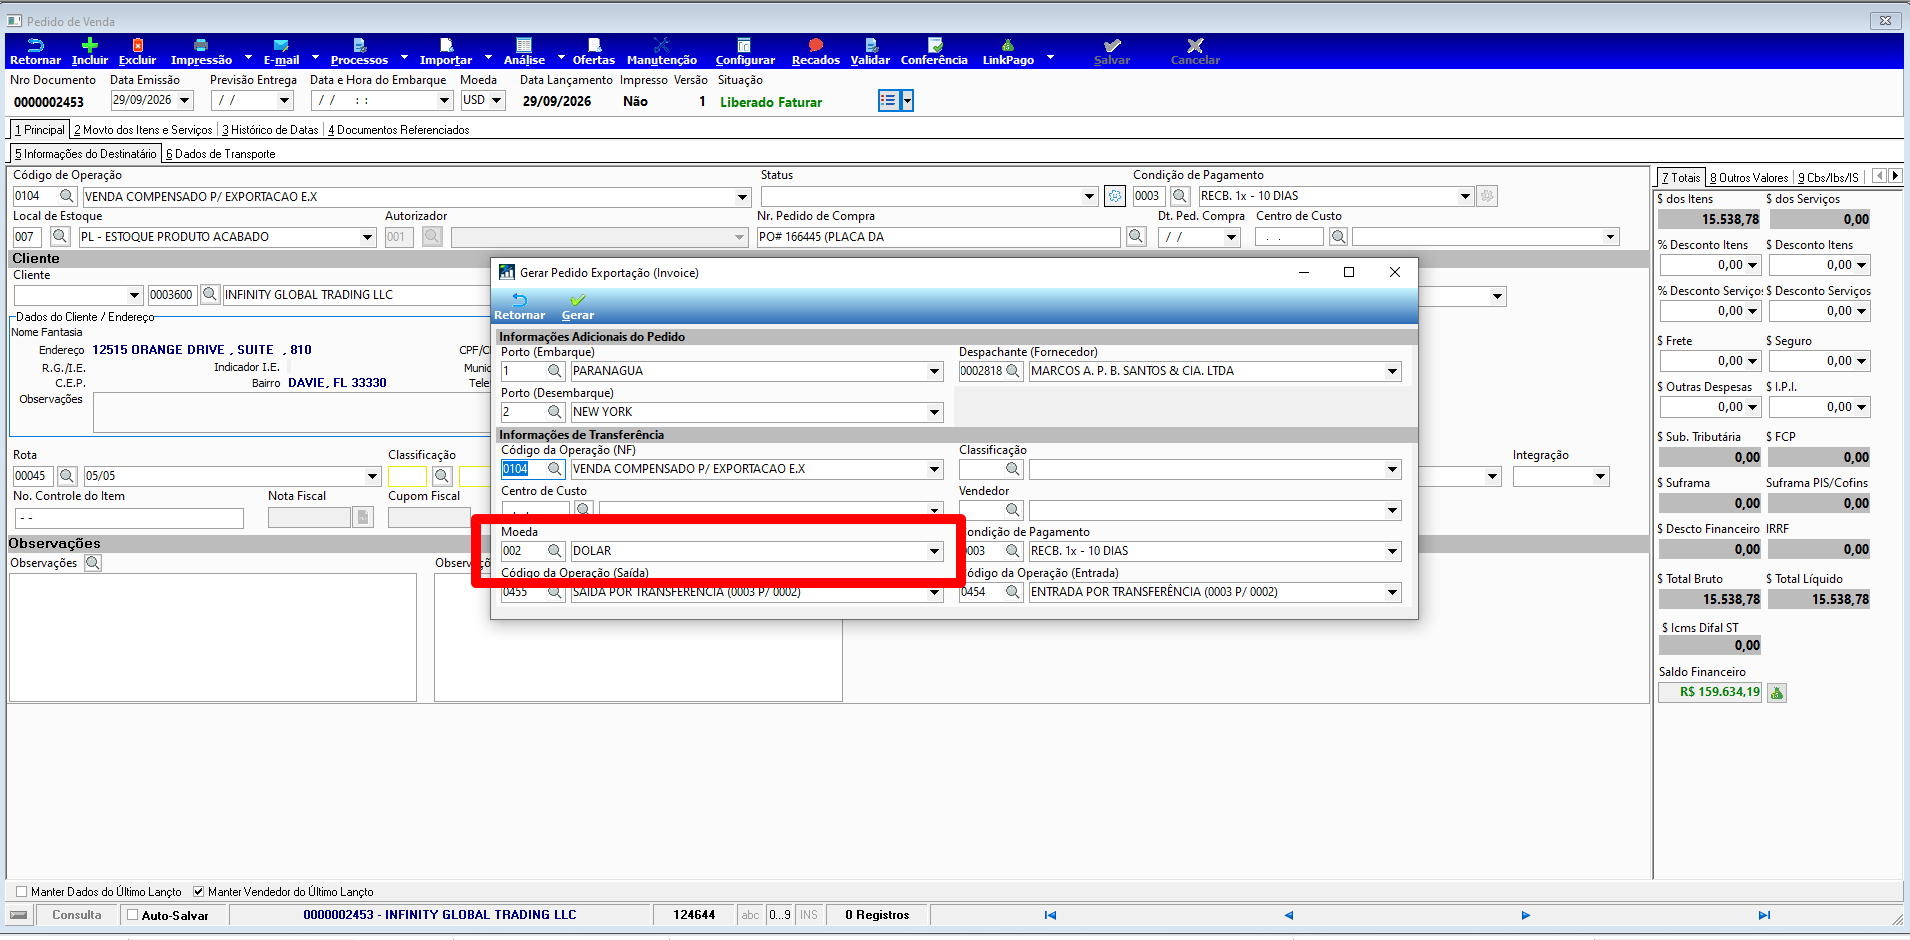Enable the Auto-Salvar checkbox
The width and height of the screenshot is (1910, 940).
click(132, 914)
